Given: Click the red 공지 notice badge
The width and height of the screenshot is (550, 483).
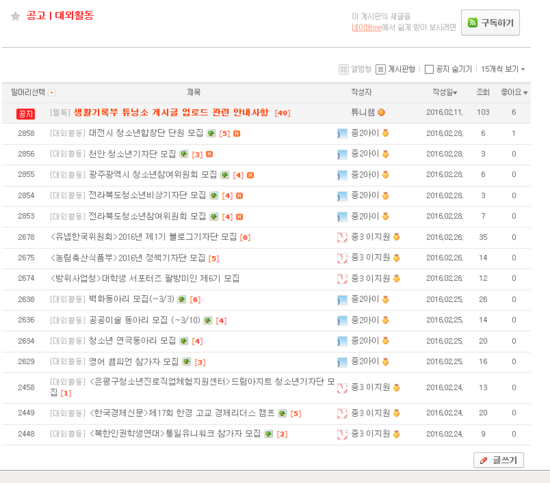Looking at the screenshot, I should pyautogui.click(x=26, y=114).
